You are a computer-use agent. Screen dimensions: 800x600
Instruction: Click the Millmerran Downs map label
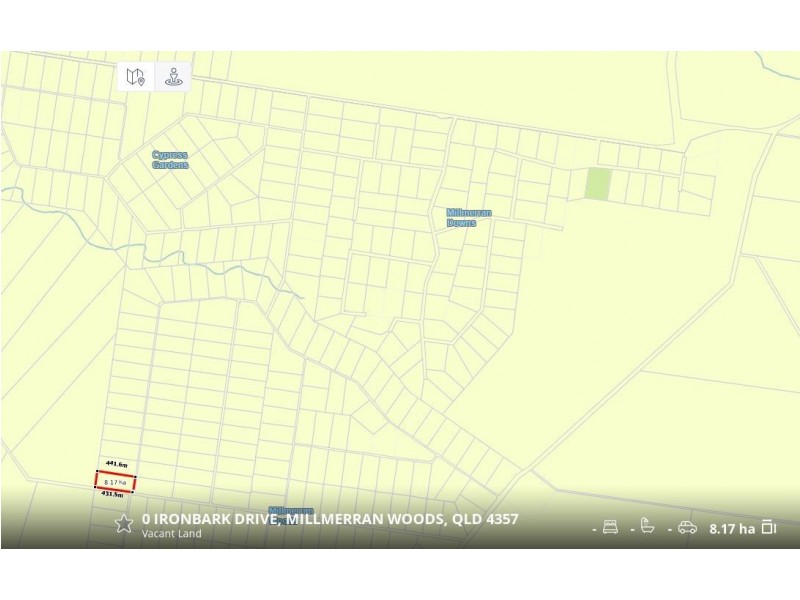[x=469, y=218]
